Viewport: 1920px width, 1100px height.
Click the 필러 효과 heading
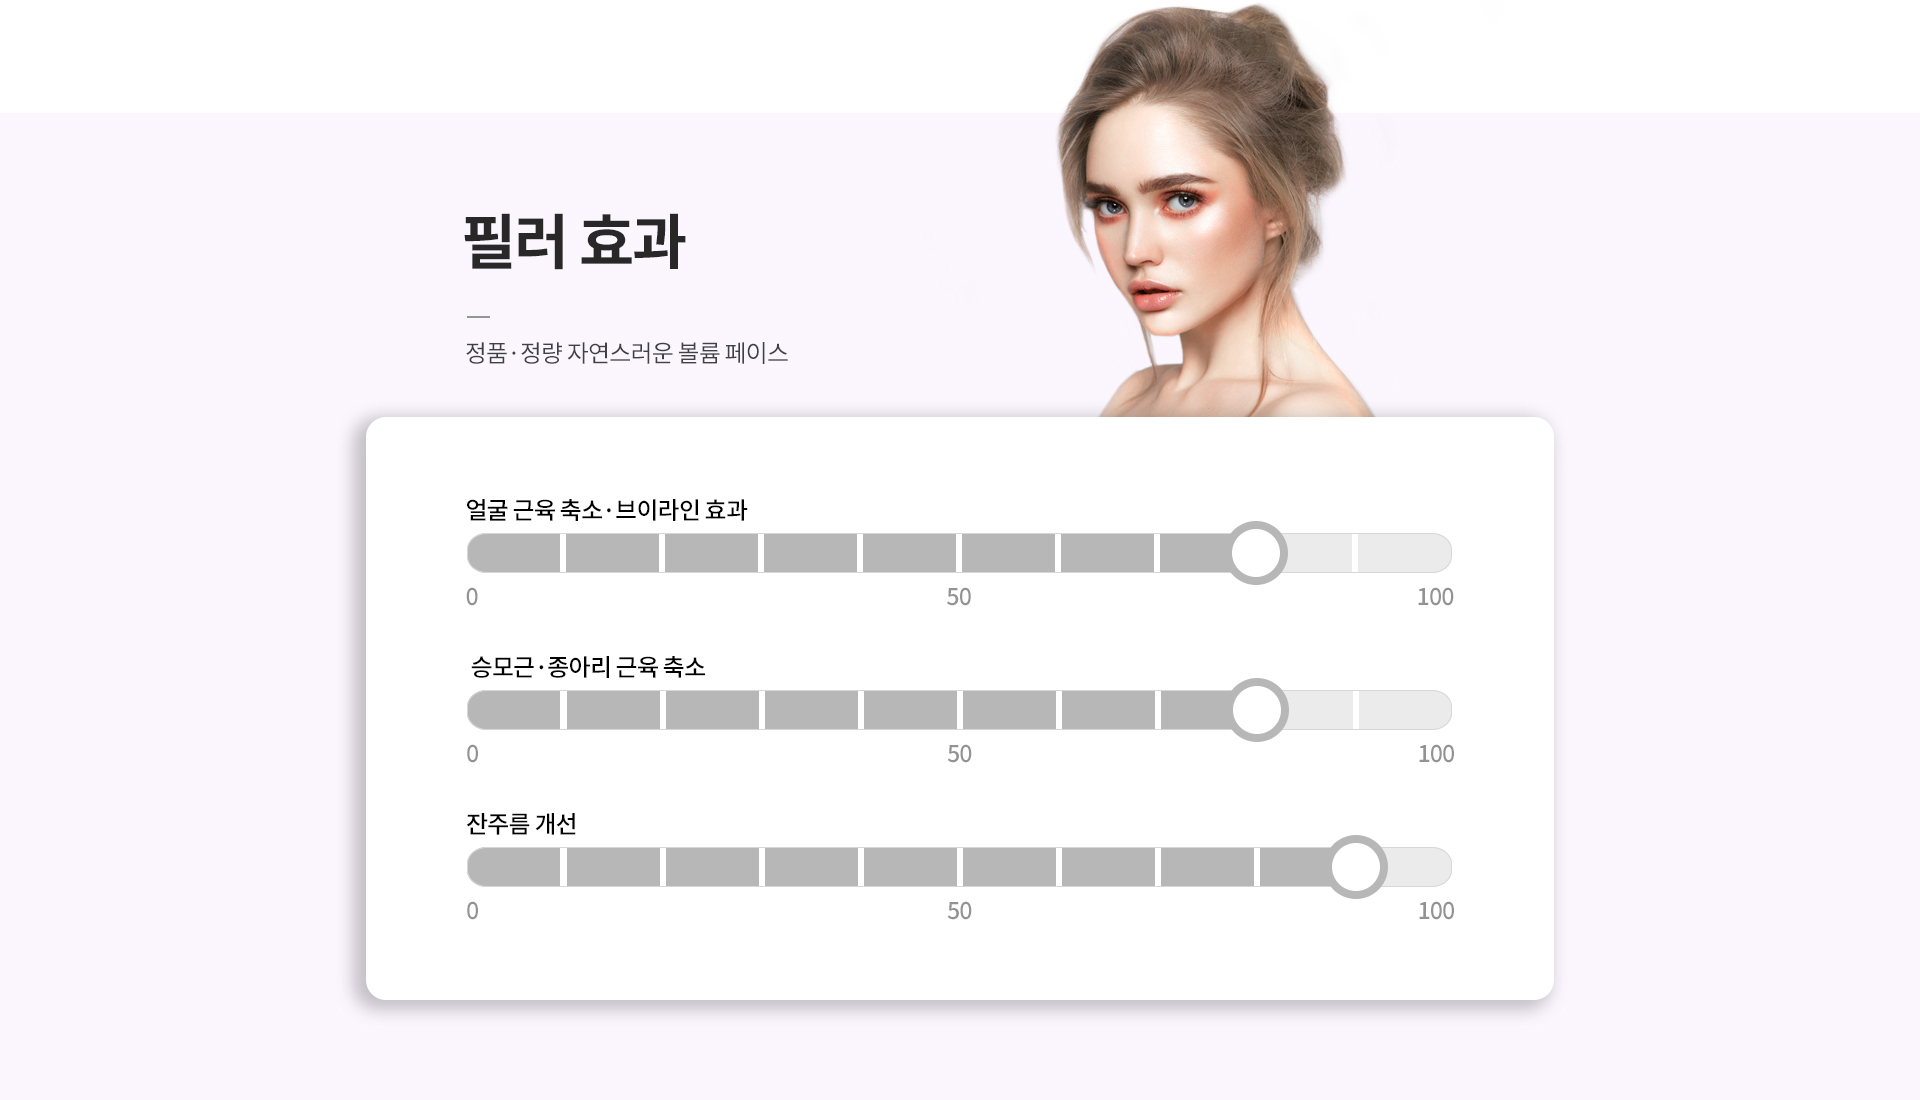575,242
